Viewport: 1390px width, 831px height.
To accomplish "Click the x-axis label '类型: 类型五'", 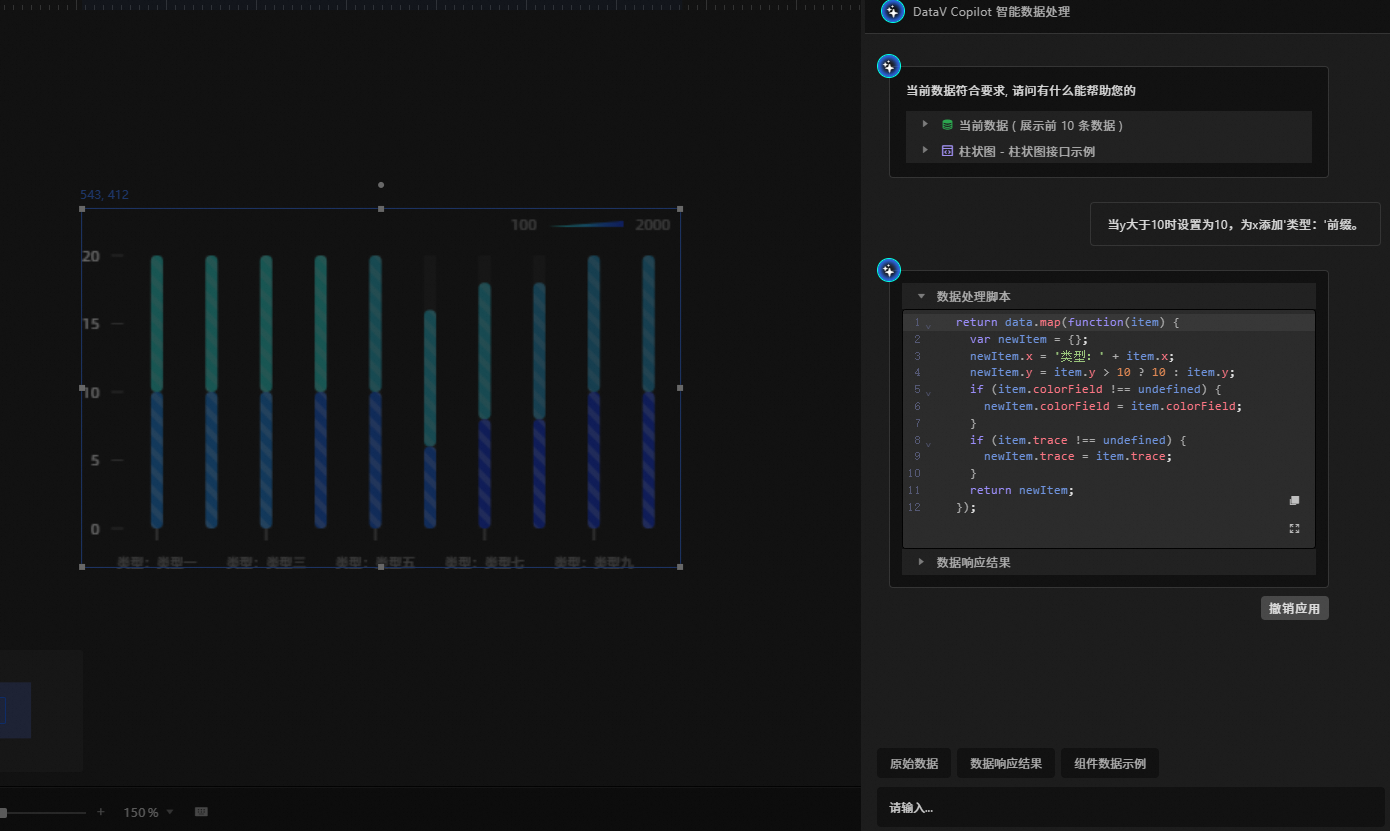I will pos(375,563).
